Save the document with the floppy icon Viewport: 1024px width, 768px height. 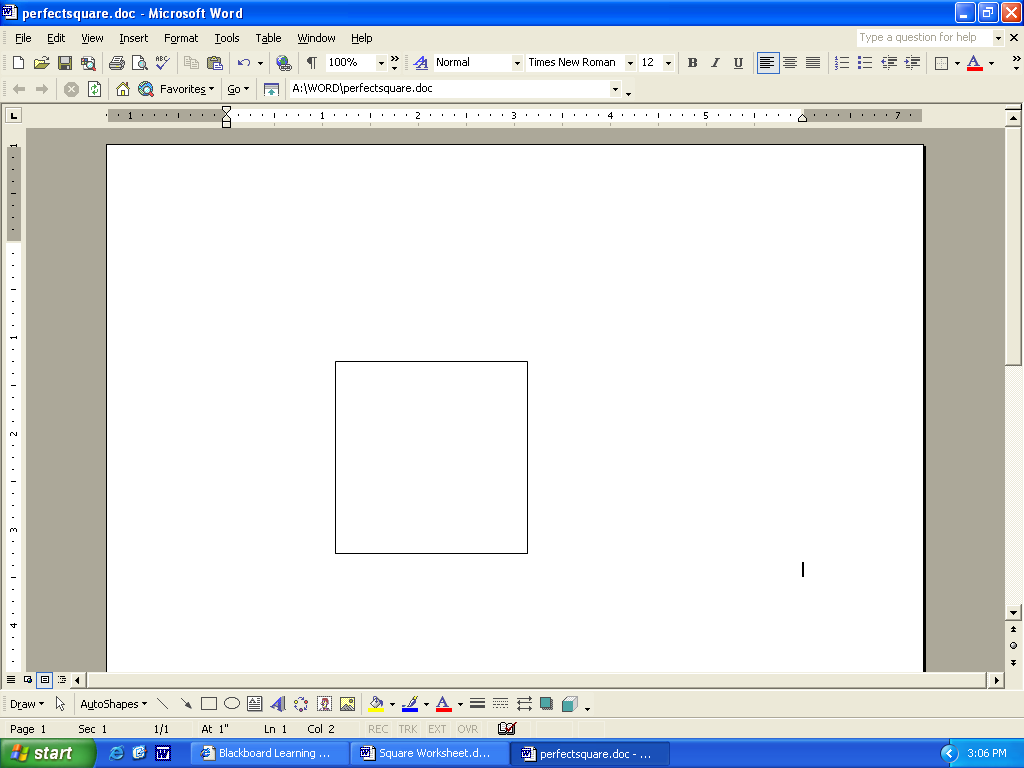coord(65,63)
